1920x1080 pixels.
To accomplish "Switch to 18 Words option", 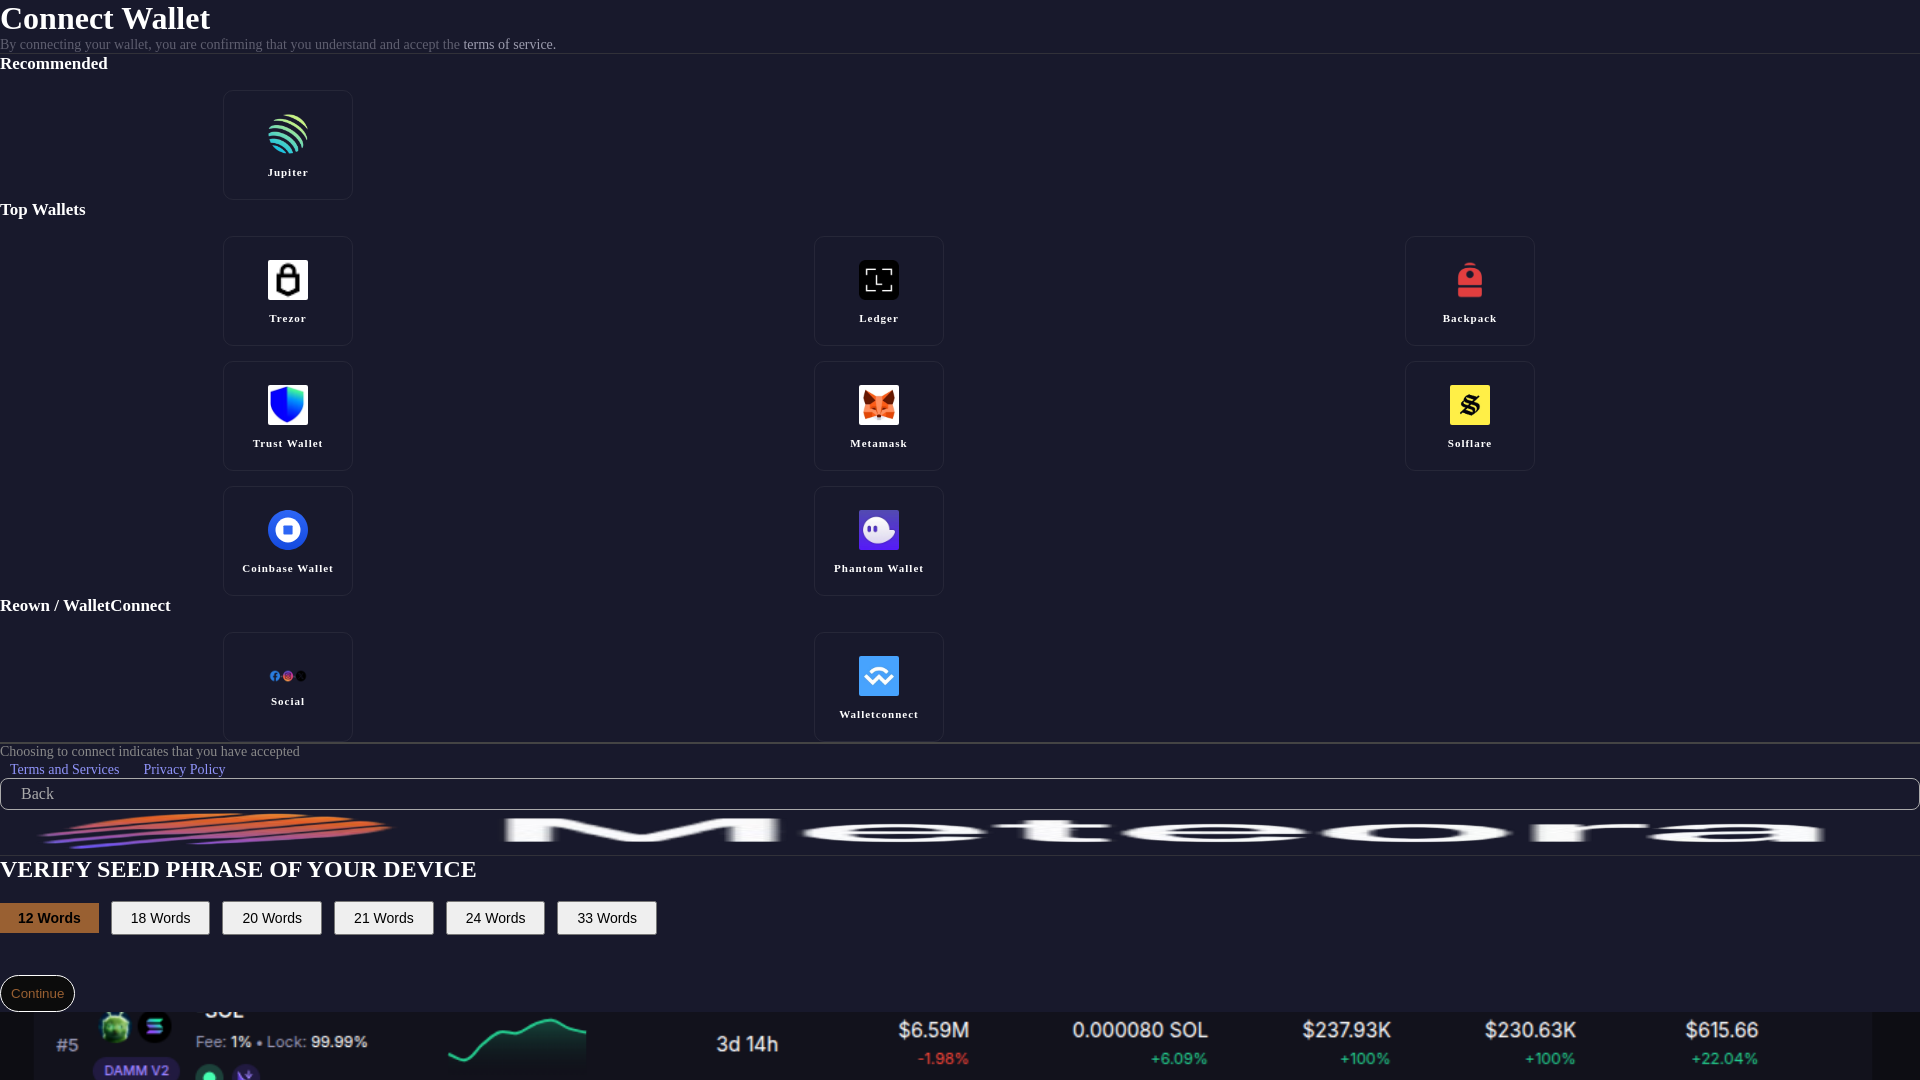I will click(160, 918).
